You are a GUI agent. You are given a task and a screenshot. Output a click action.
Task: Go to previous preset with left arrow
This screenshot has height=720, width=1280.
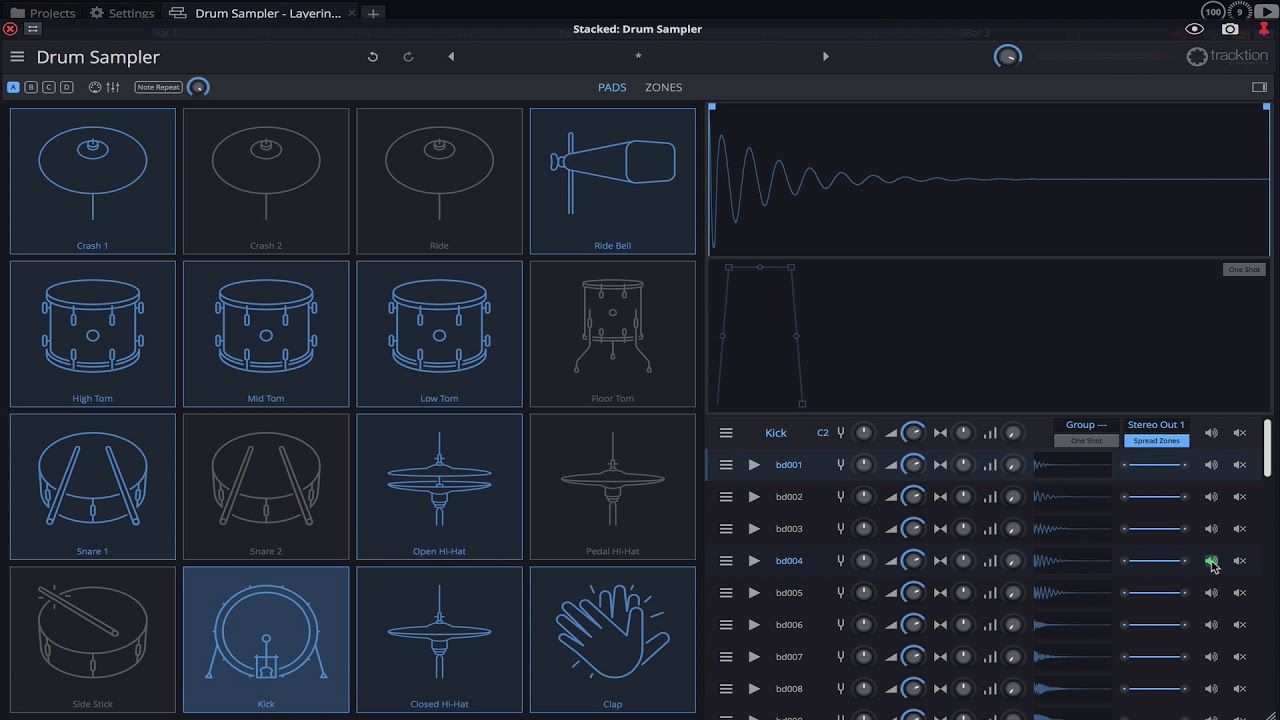(x=451, y=57)
